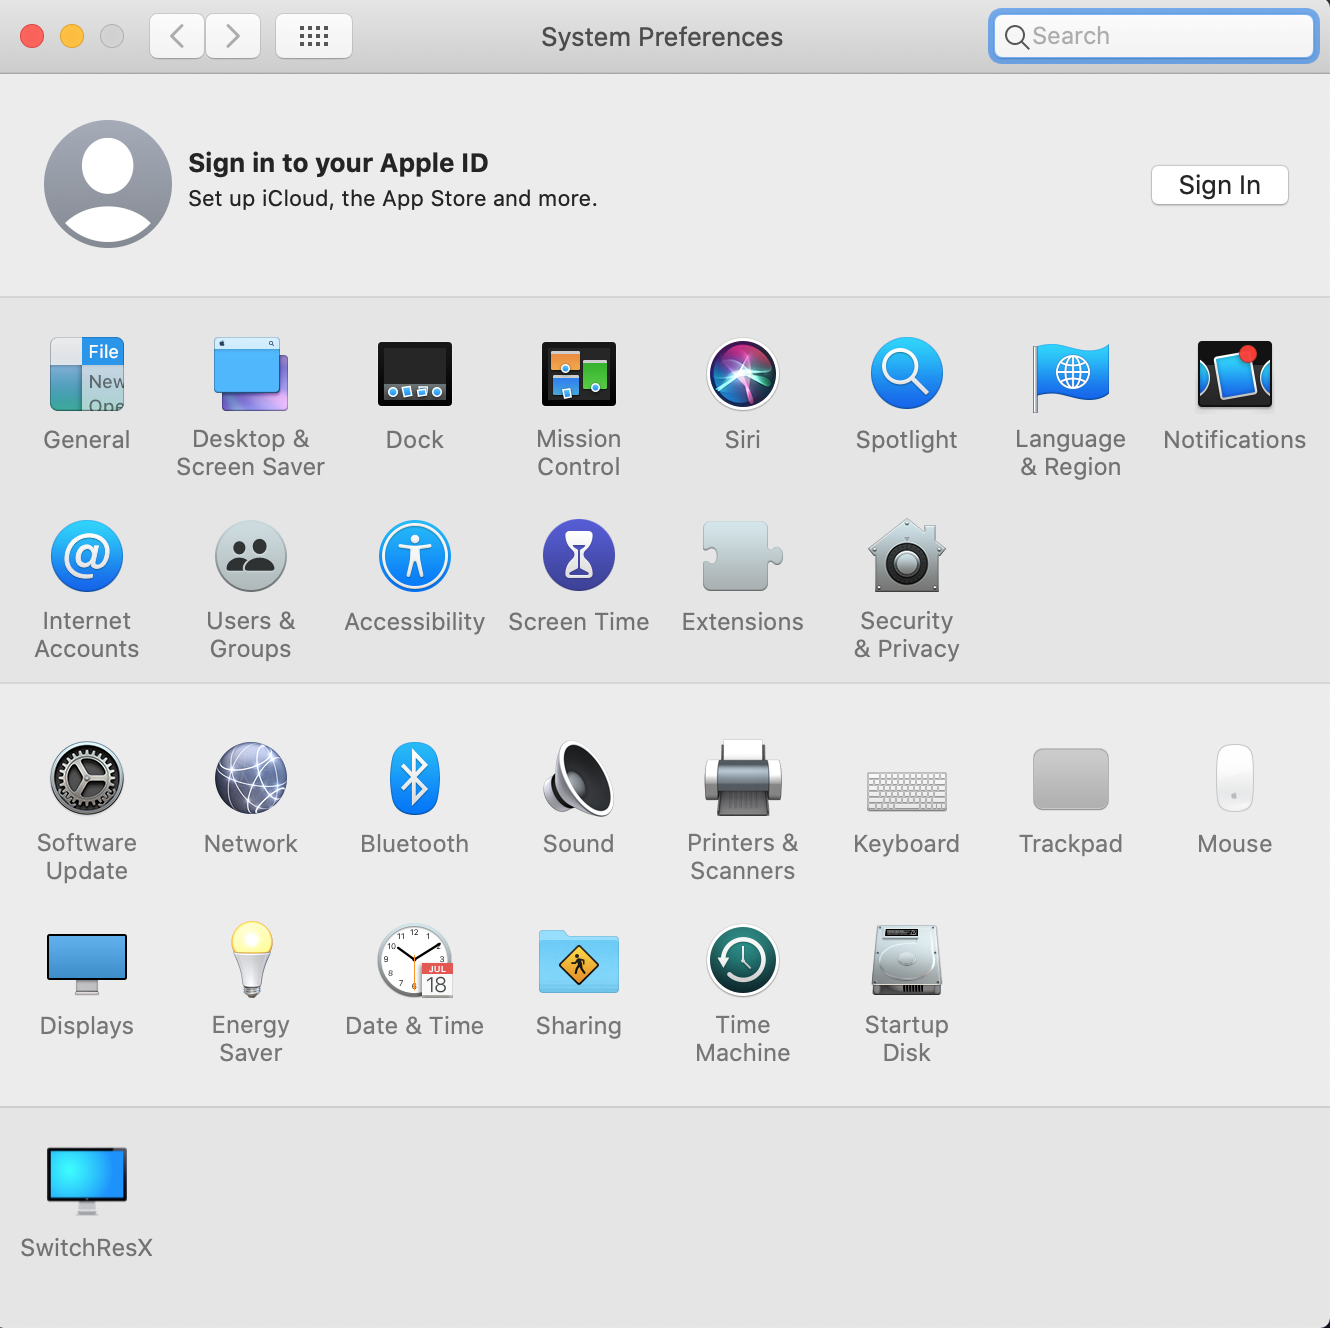1330x1328 pixels.
Task: Go back with the left arrow button
Action: coord(177,36)
